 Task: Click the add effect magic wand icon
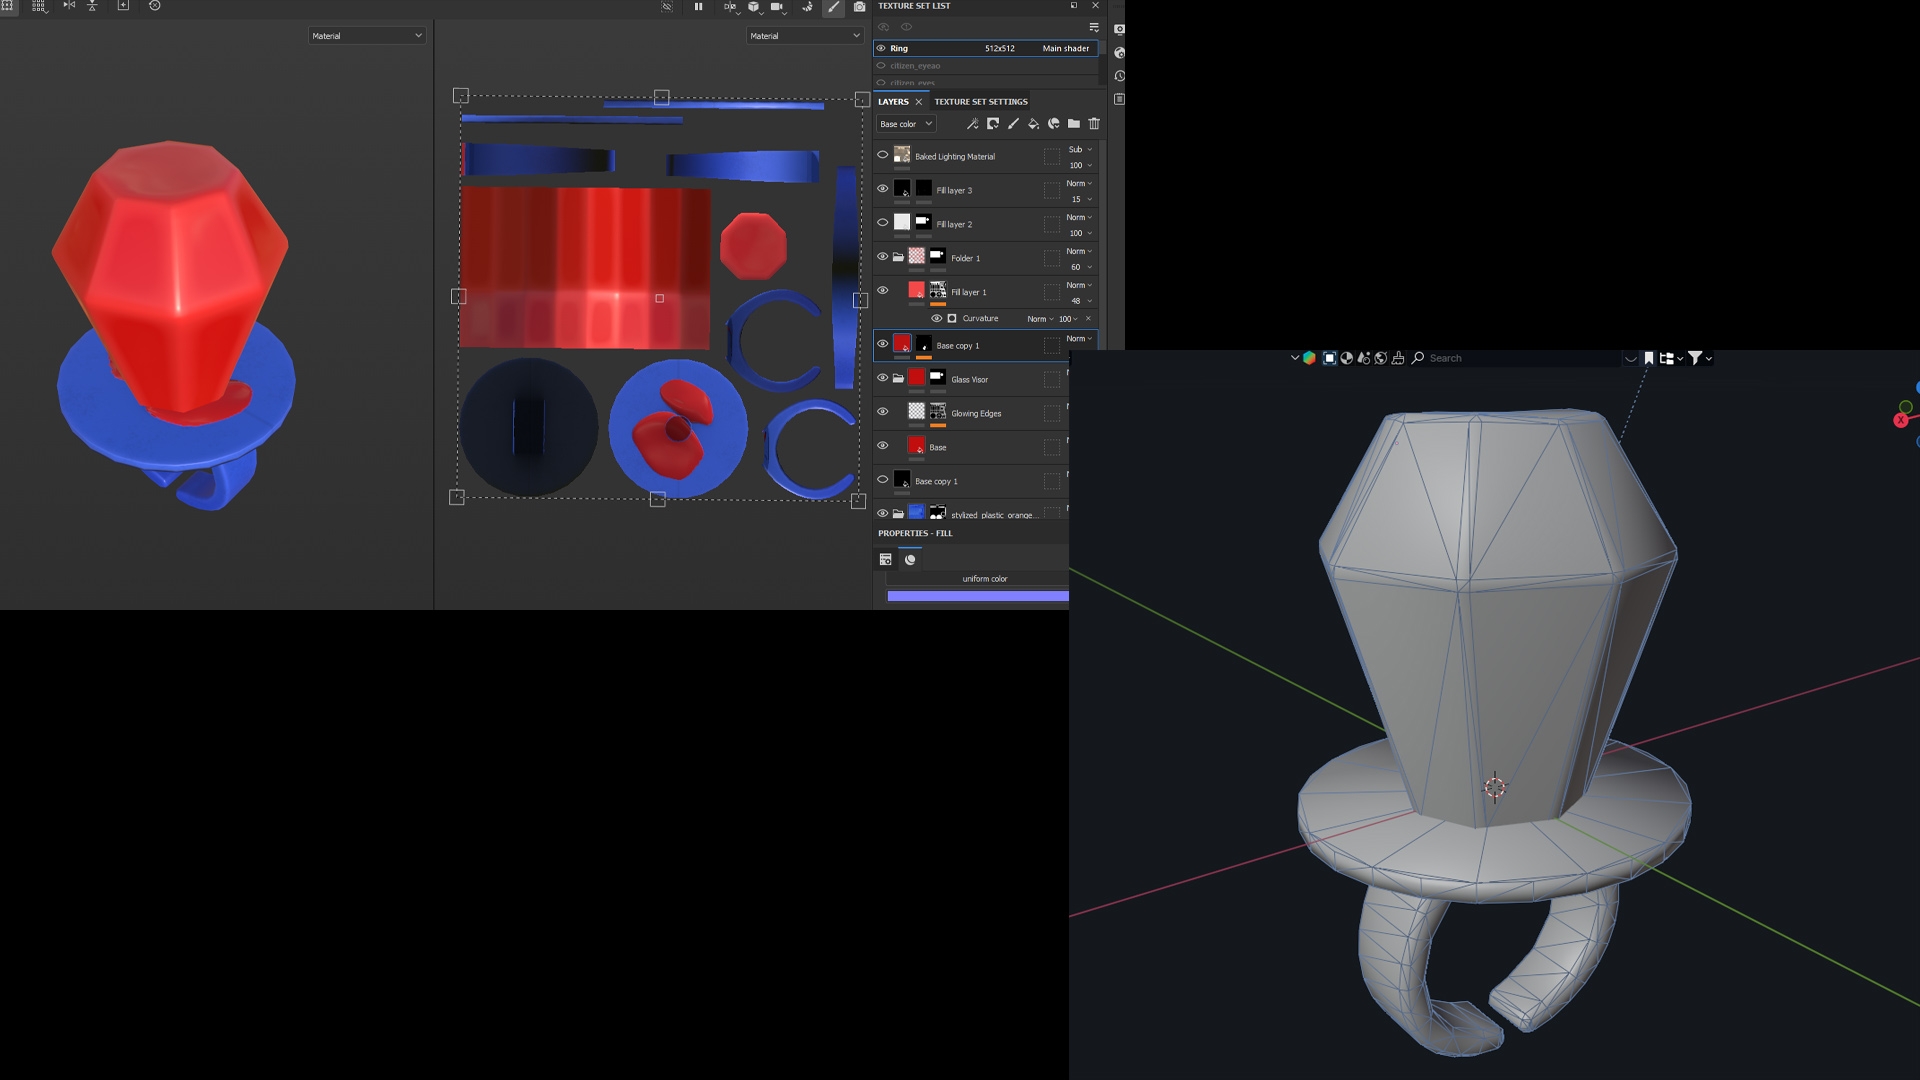coord(972,124)
